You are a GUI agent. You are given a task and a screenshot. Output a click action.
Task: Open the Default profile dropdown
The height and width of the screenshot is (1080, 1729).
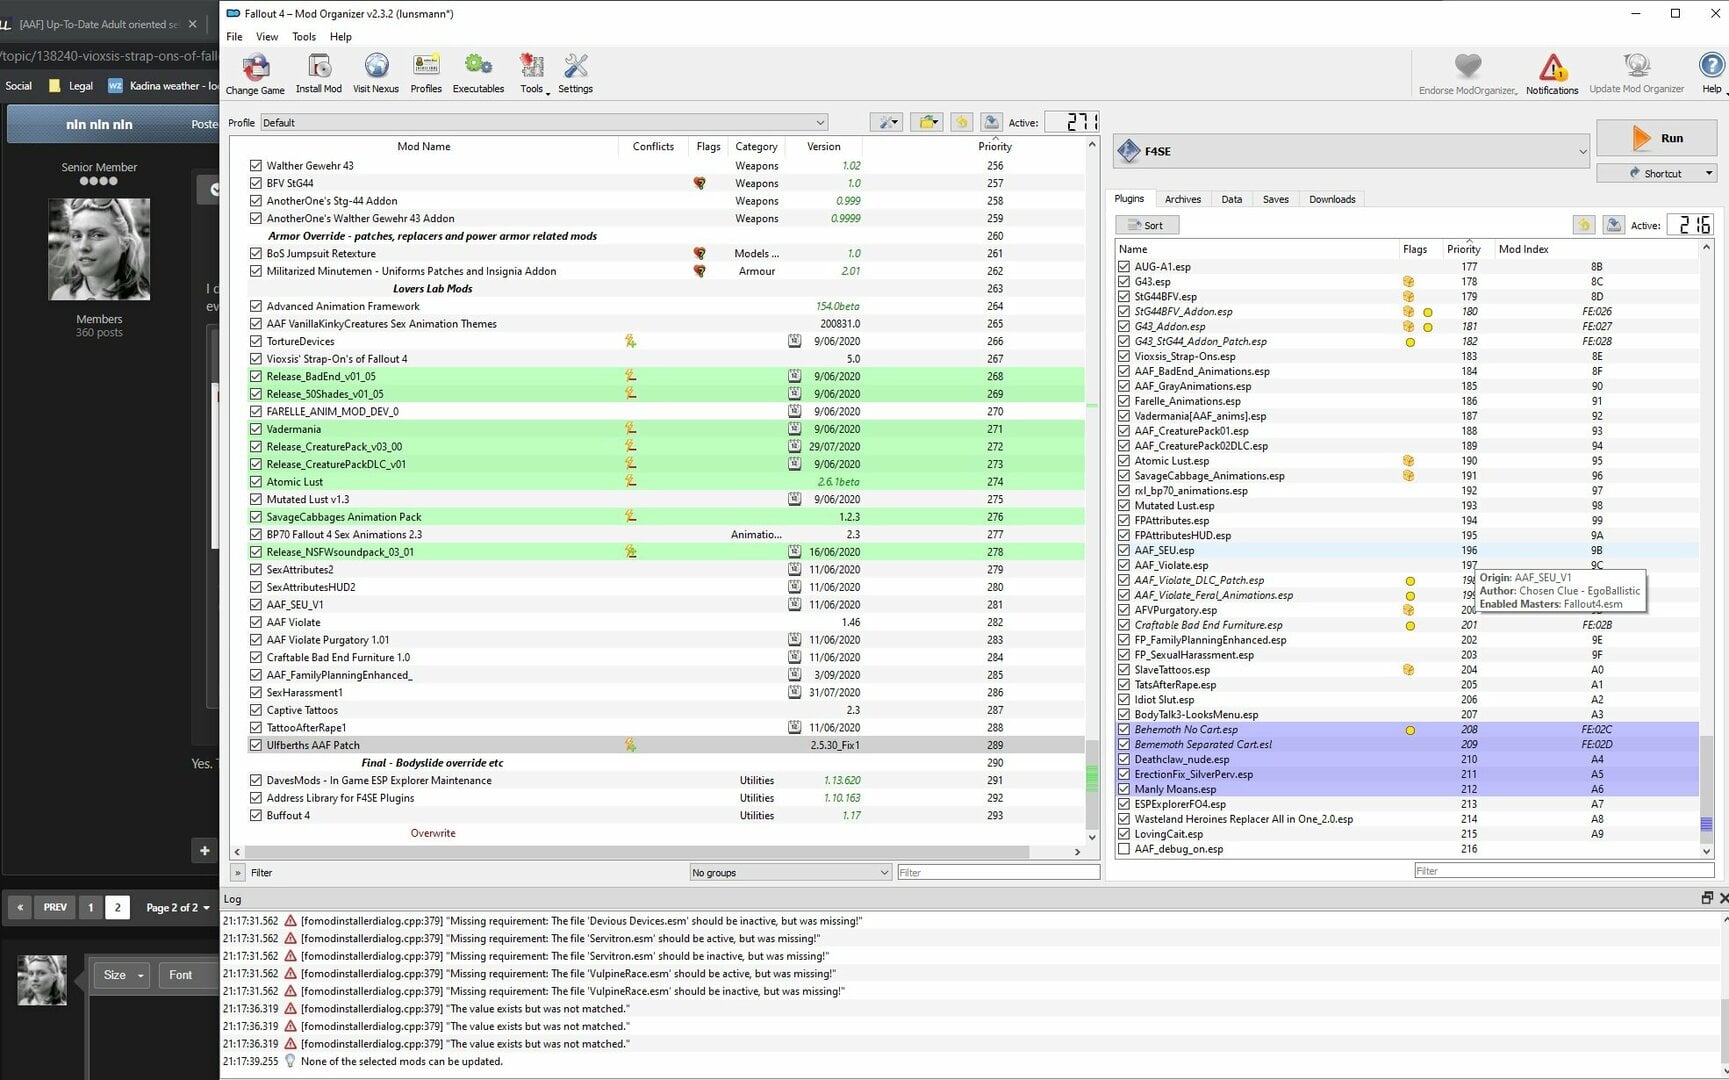544,122
